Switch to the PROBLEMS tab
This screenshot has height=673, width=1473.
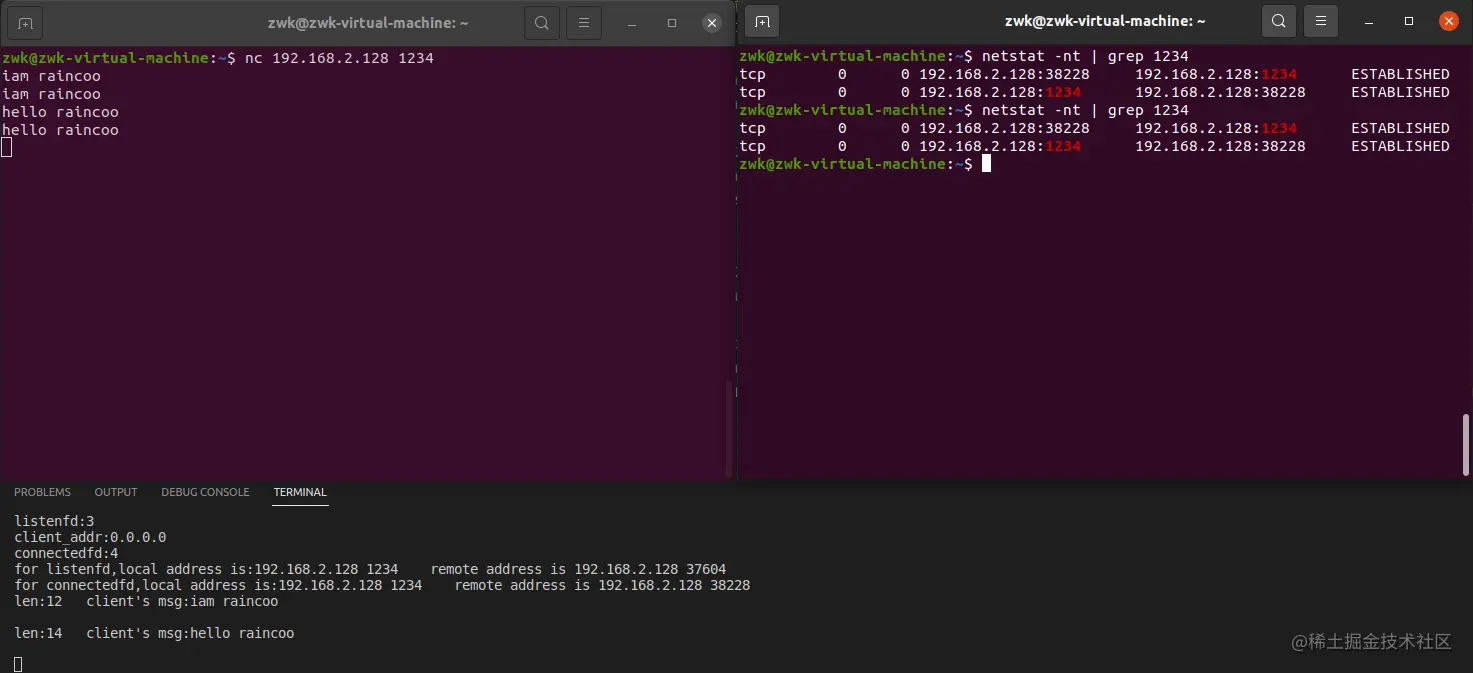click(42, 492)
